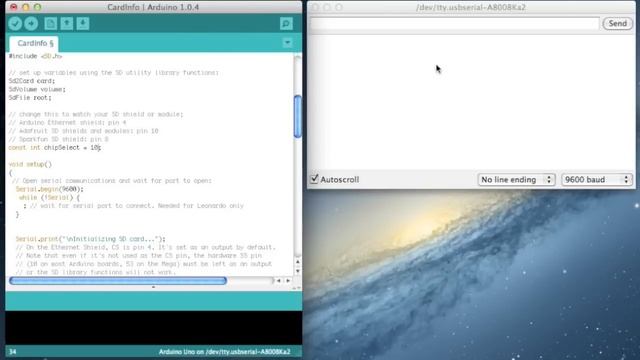
Task: Click the scroll left arrow in editor
Action: [279, 281]
